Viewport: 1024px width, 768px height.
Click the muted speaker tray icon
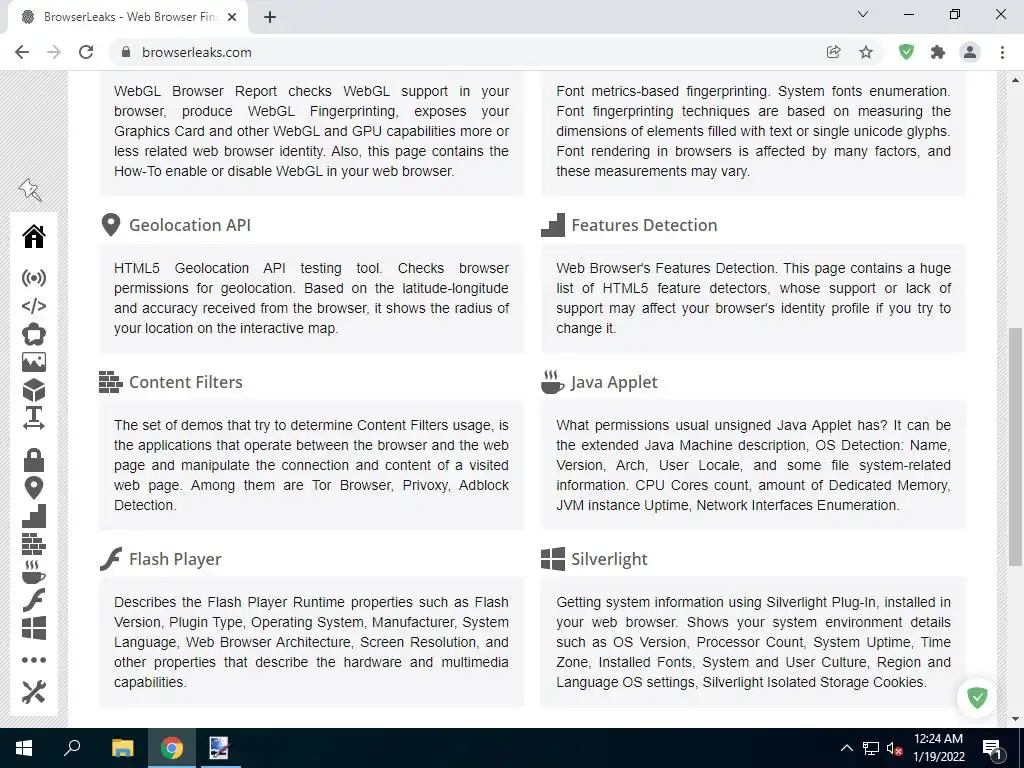click(x=894, y=749)
